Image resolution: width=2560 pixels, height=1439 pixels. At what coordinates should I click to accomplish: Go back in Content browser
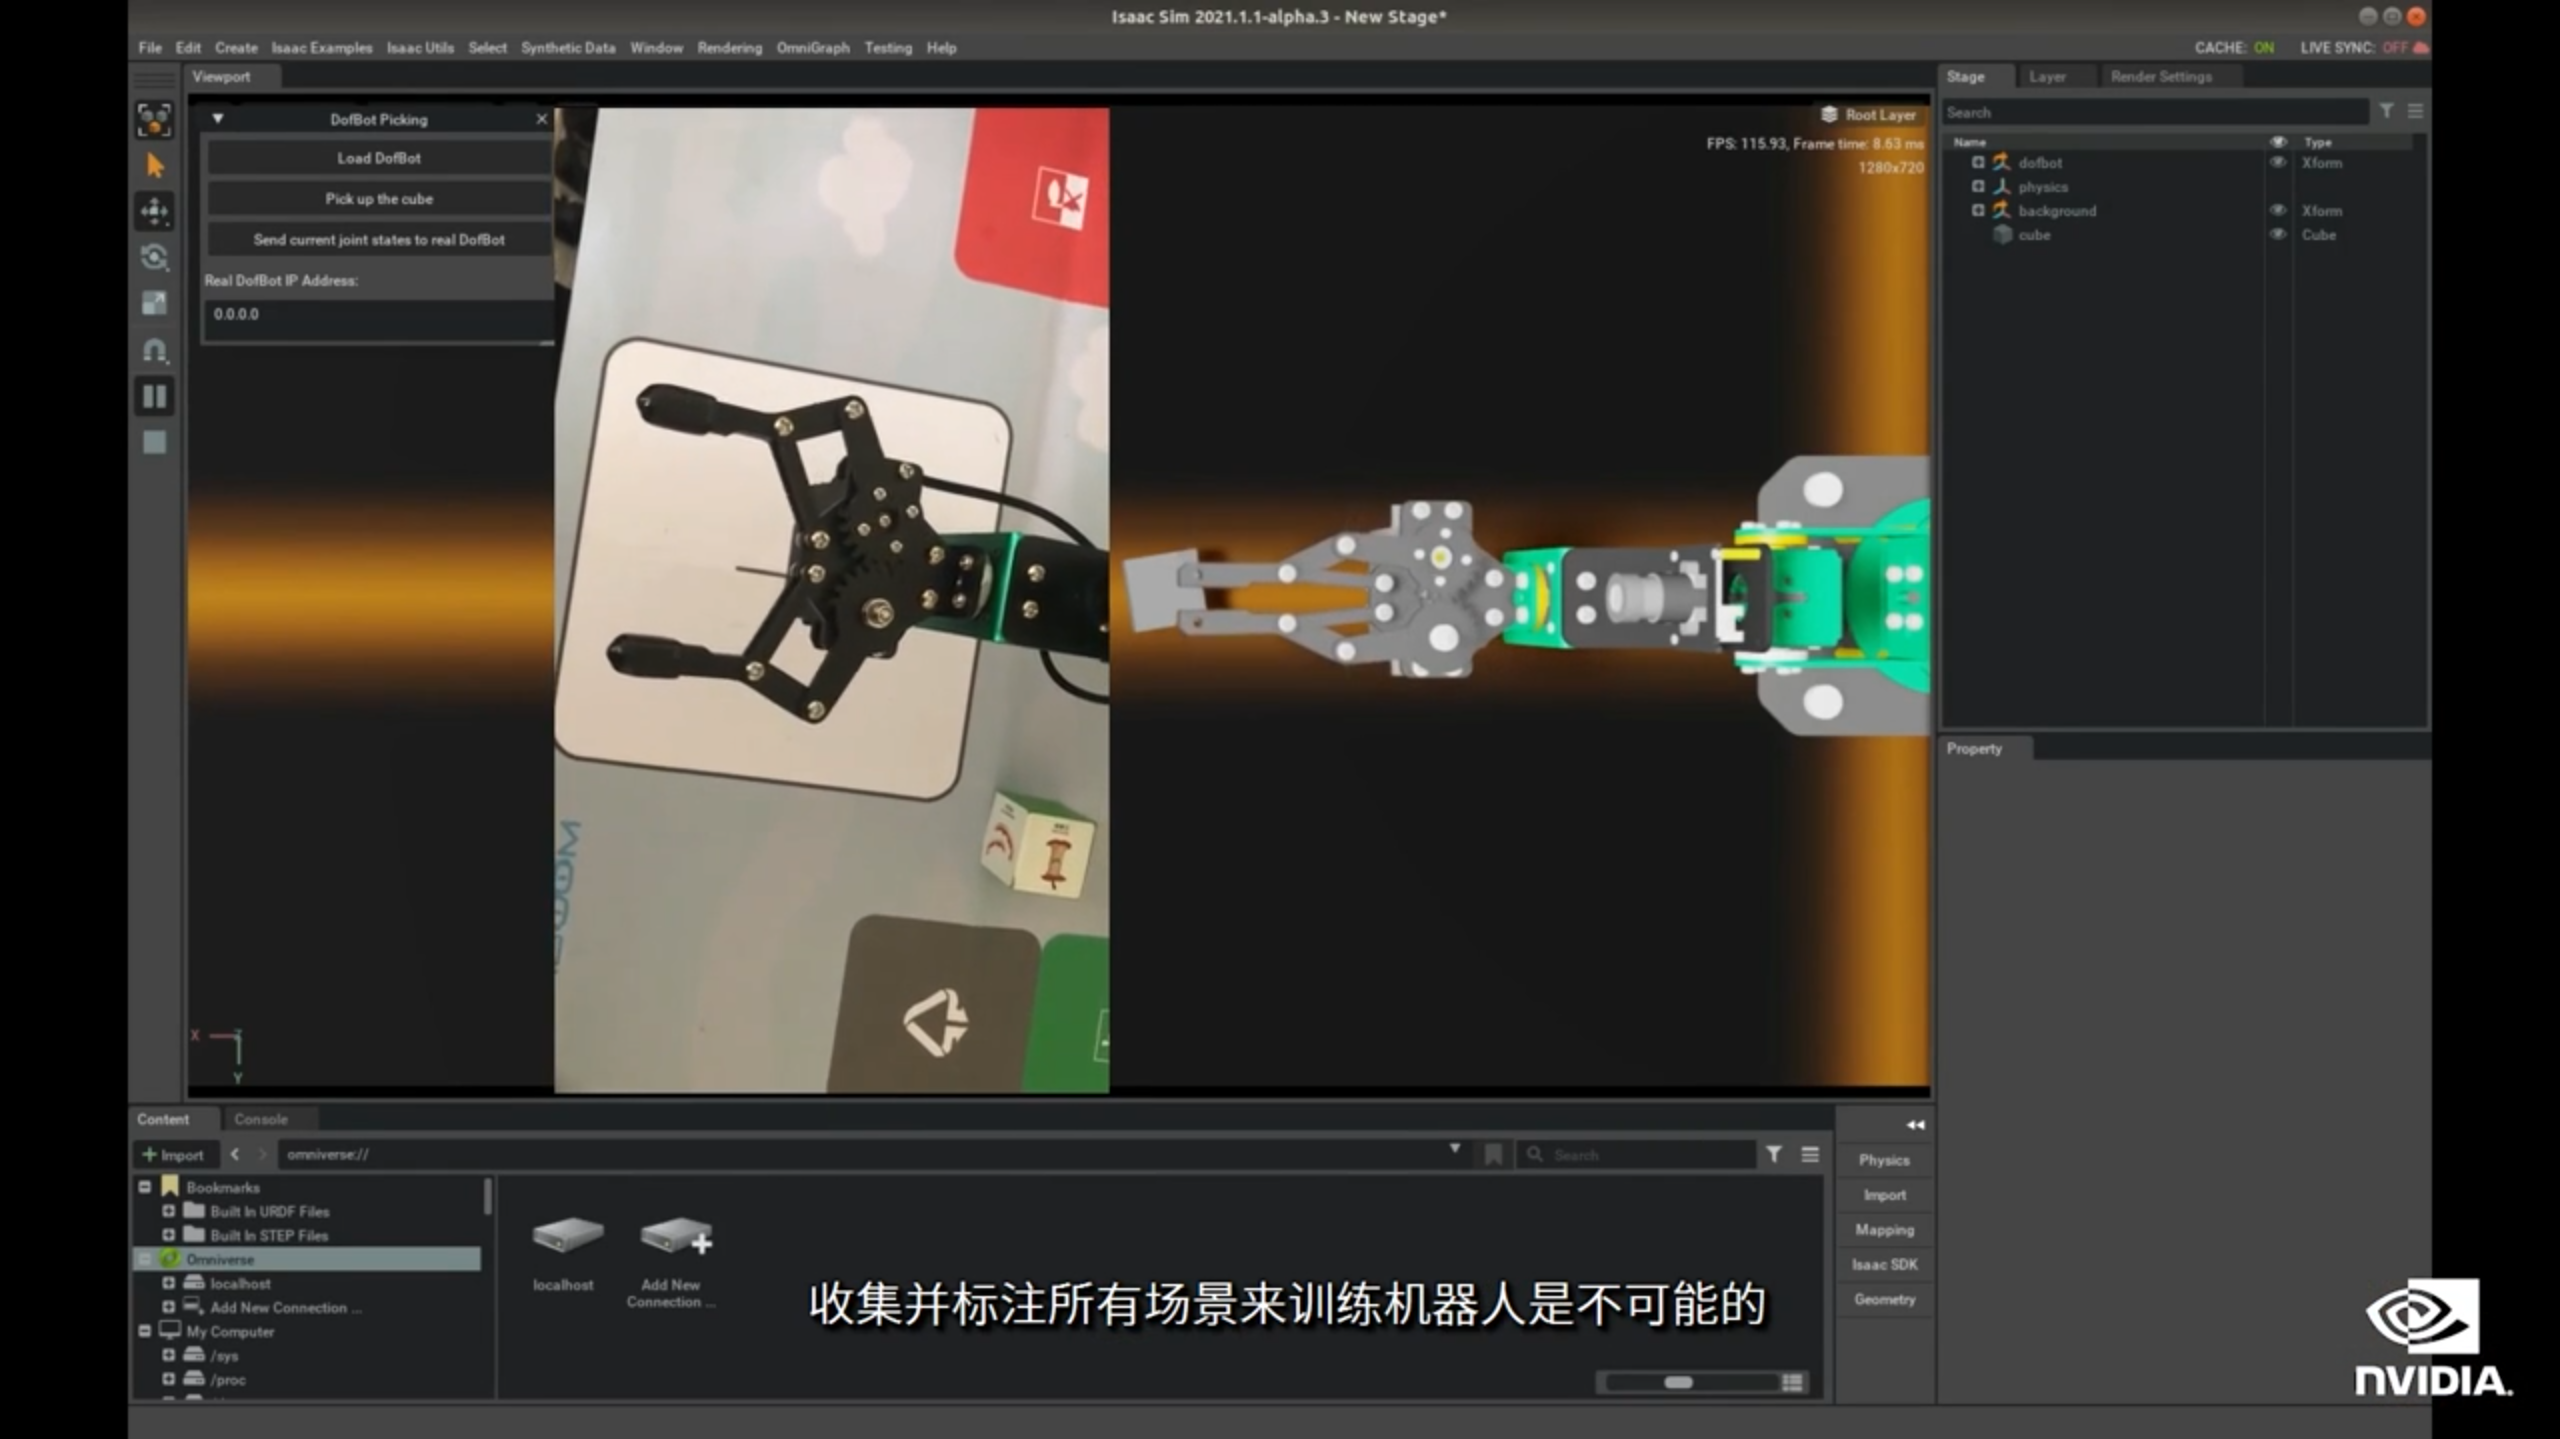[235, 1154]
